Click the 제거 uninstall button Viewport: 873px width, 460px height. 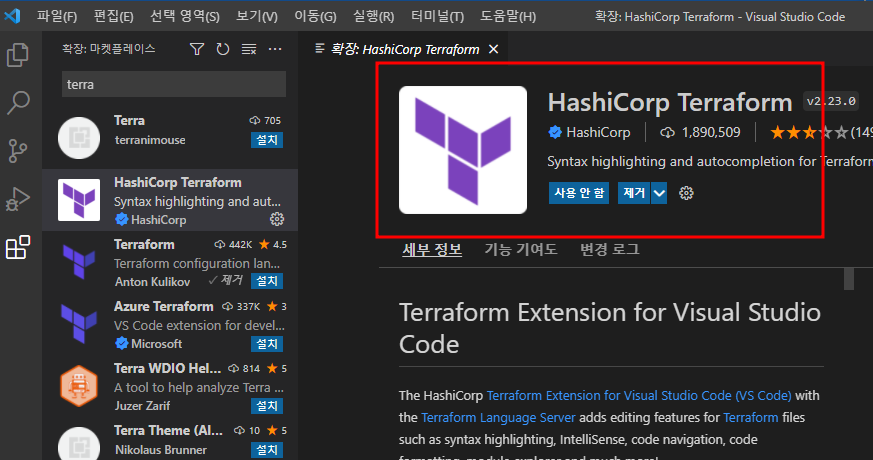coord(634,193)
